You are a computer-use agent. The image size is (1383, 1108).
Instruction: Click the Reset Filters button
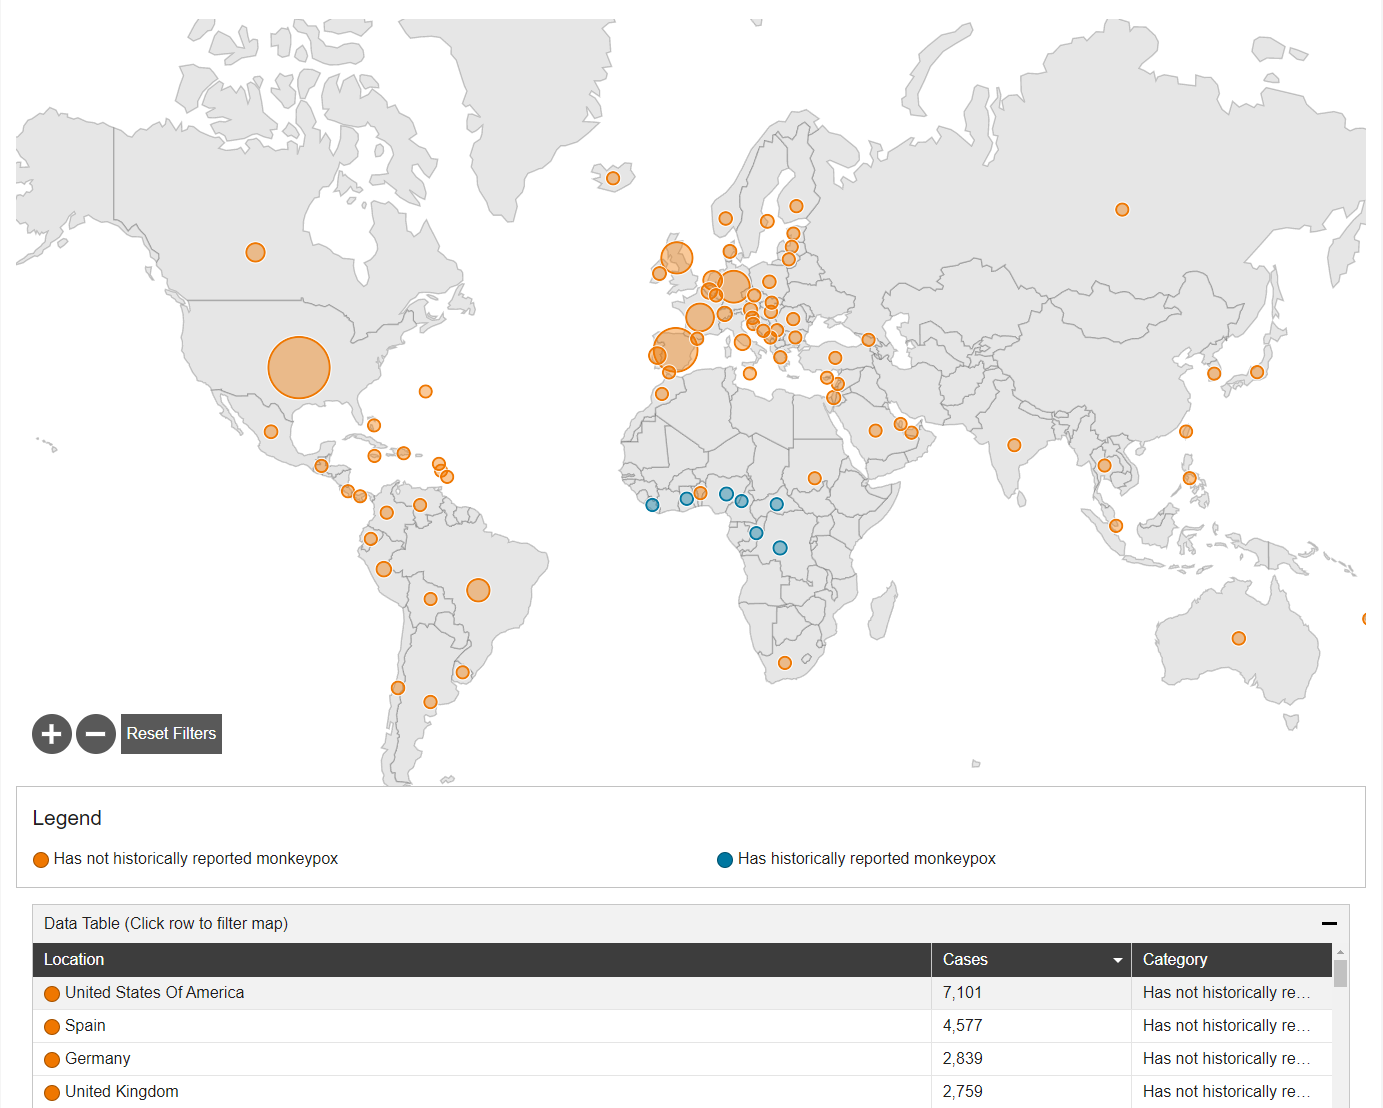(x=171, y=734)
